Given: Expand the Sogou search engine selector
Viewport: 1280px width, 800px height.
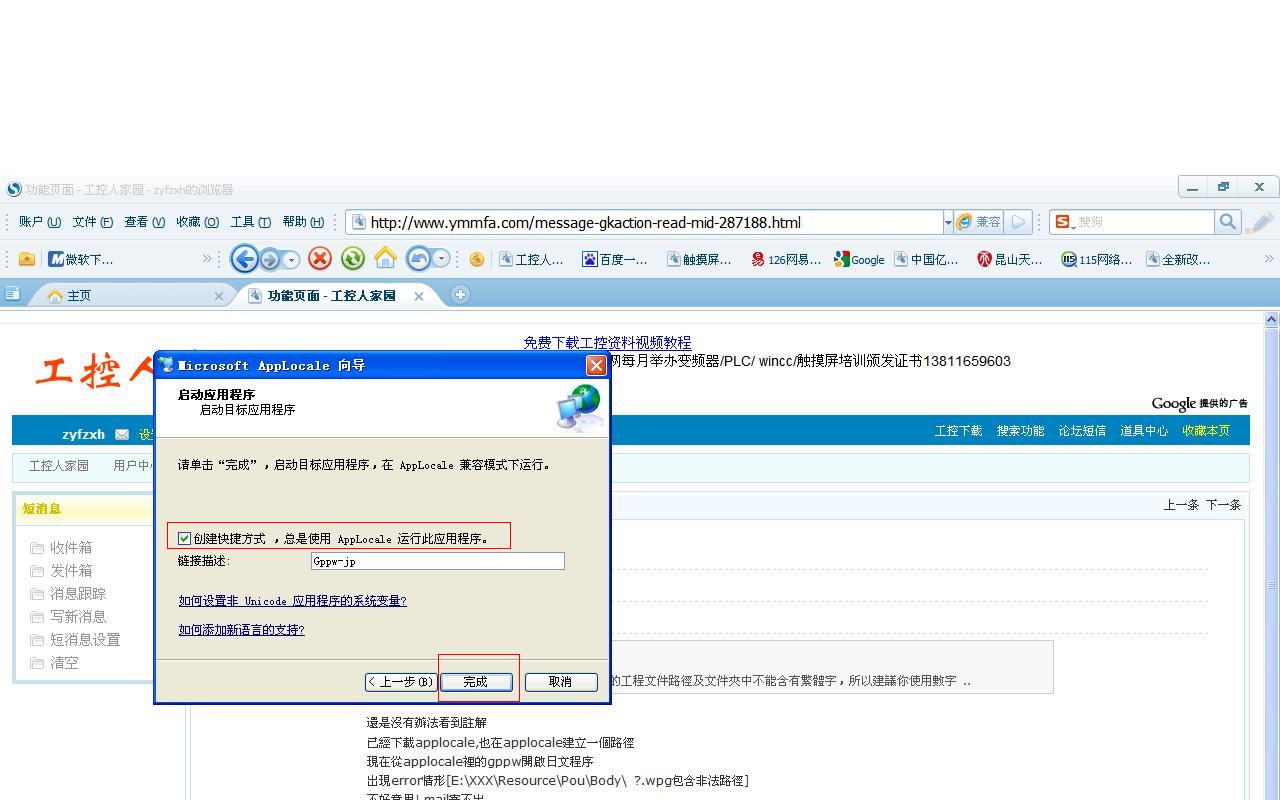Looking at the screenshot, I should click(x=1064, y=222).
